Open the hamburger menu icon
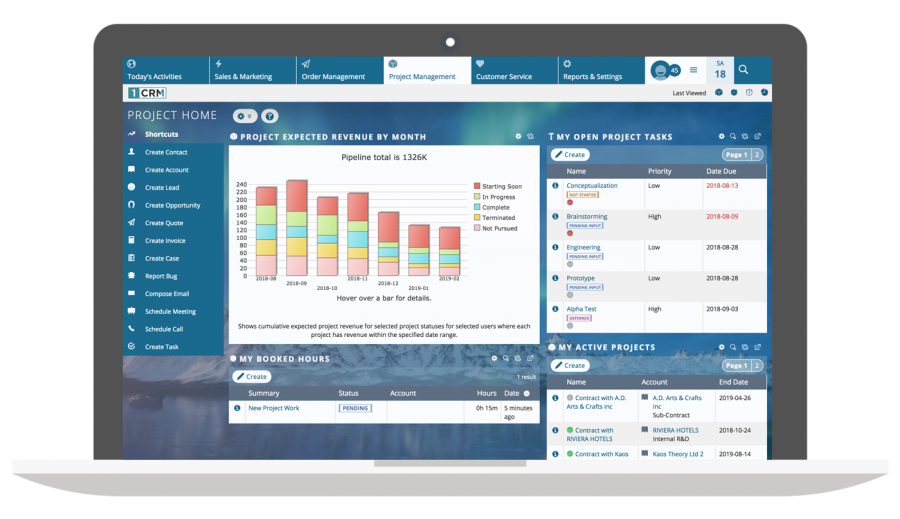900x519 pixels. [x=693, y=70]
